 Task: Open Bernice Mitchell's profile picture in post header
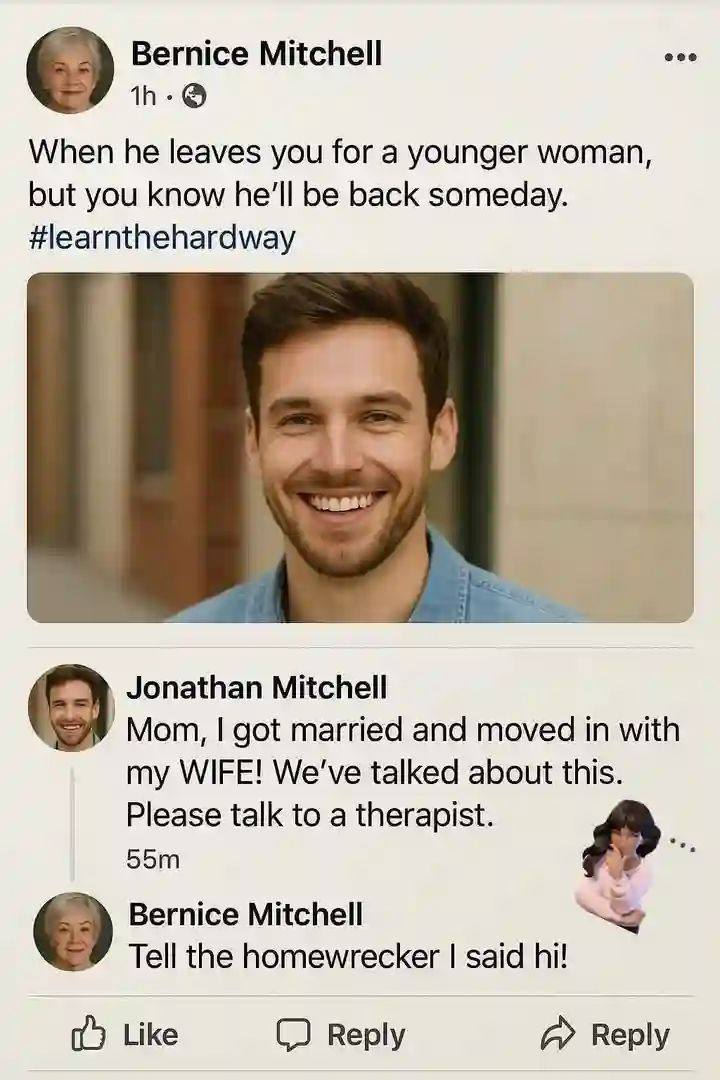(x=70, y=70)
